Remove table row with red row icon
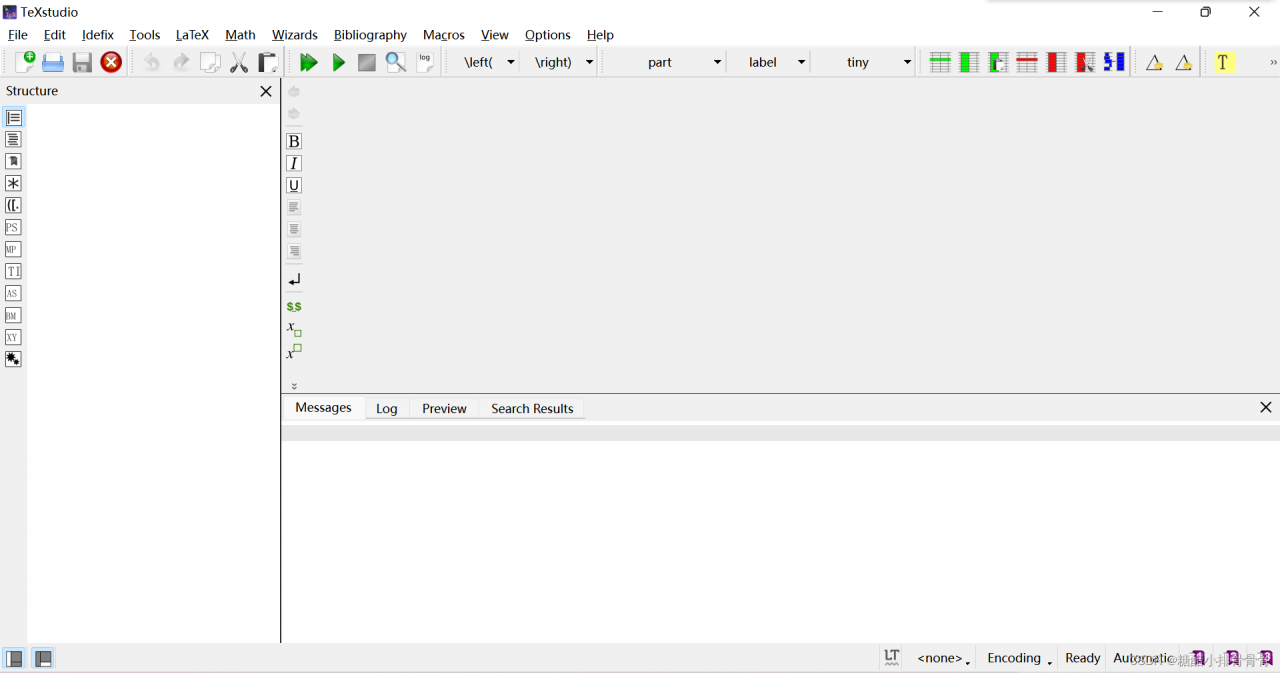1280x673 pixels. 1027,62
